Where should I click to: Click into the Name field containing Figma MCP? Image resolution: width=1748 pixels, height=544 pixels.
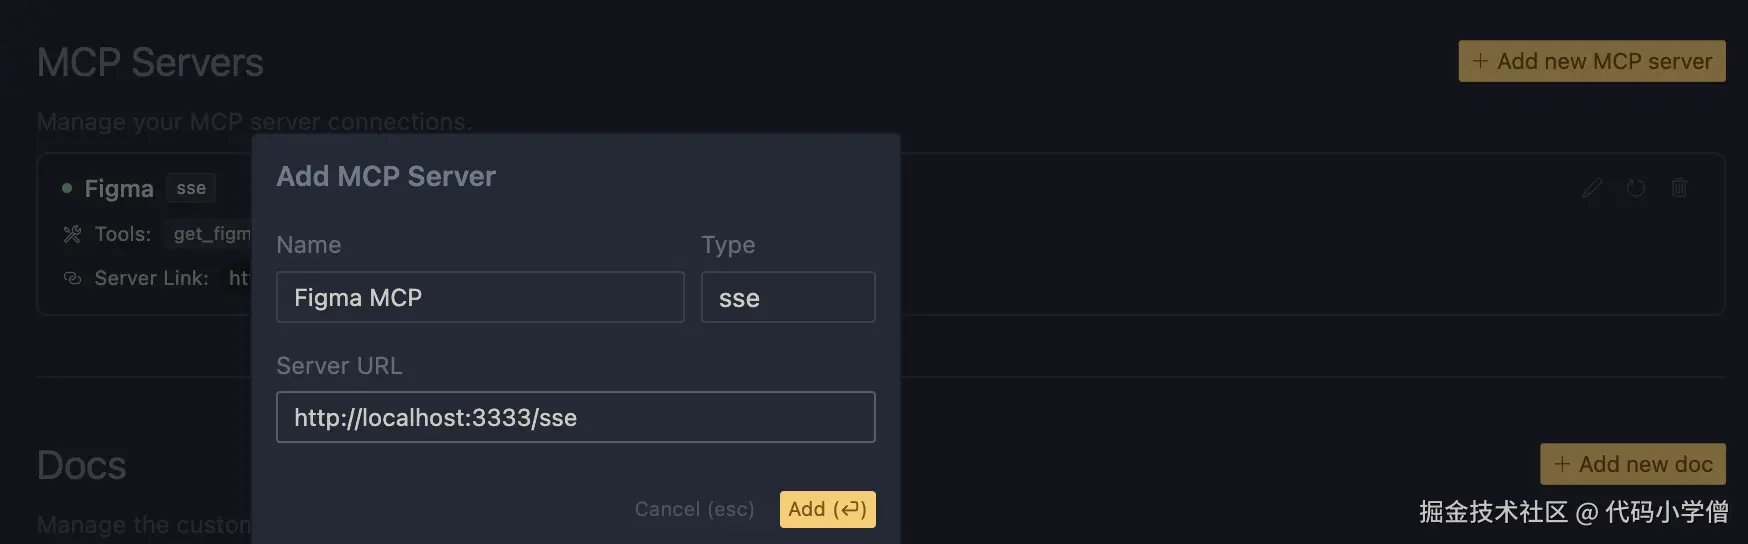pyautogui.click(x=480, y=297)
